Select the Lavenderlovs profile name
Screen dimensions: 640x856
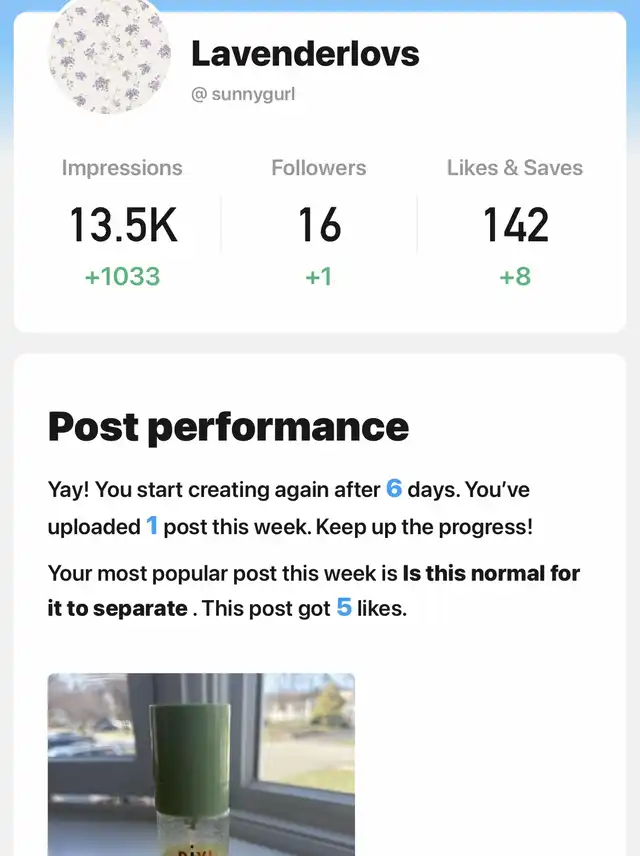point(305,54)
